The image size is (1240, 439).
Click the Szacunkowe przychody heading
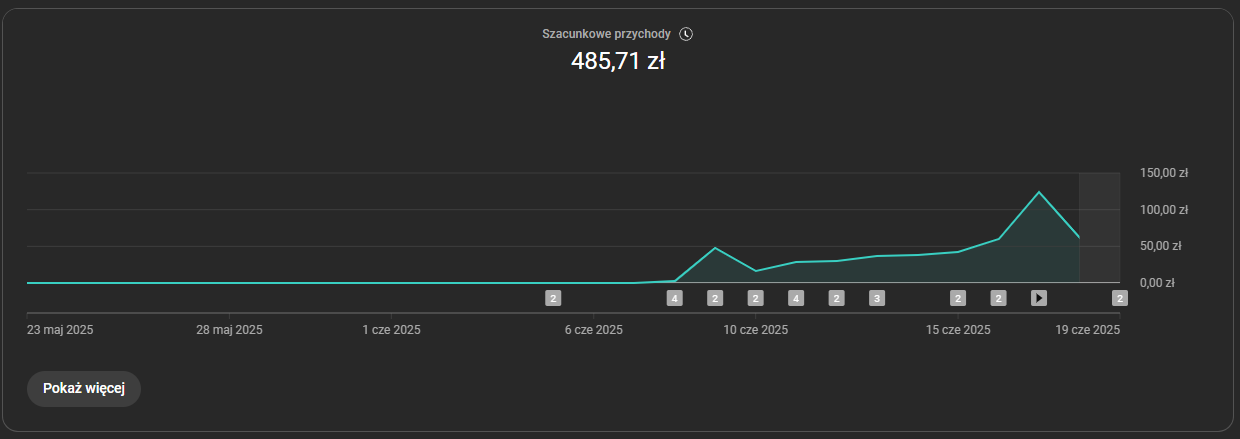606,33
